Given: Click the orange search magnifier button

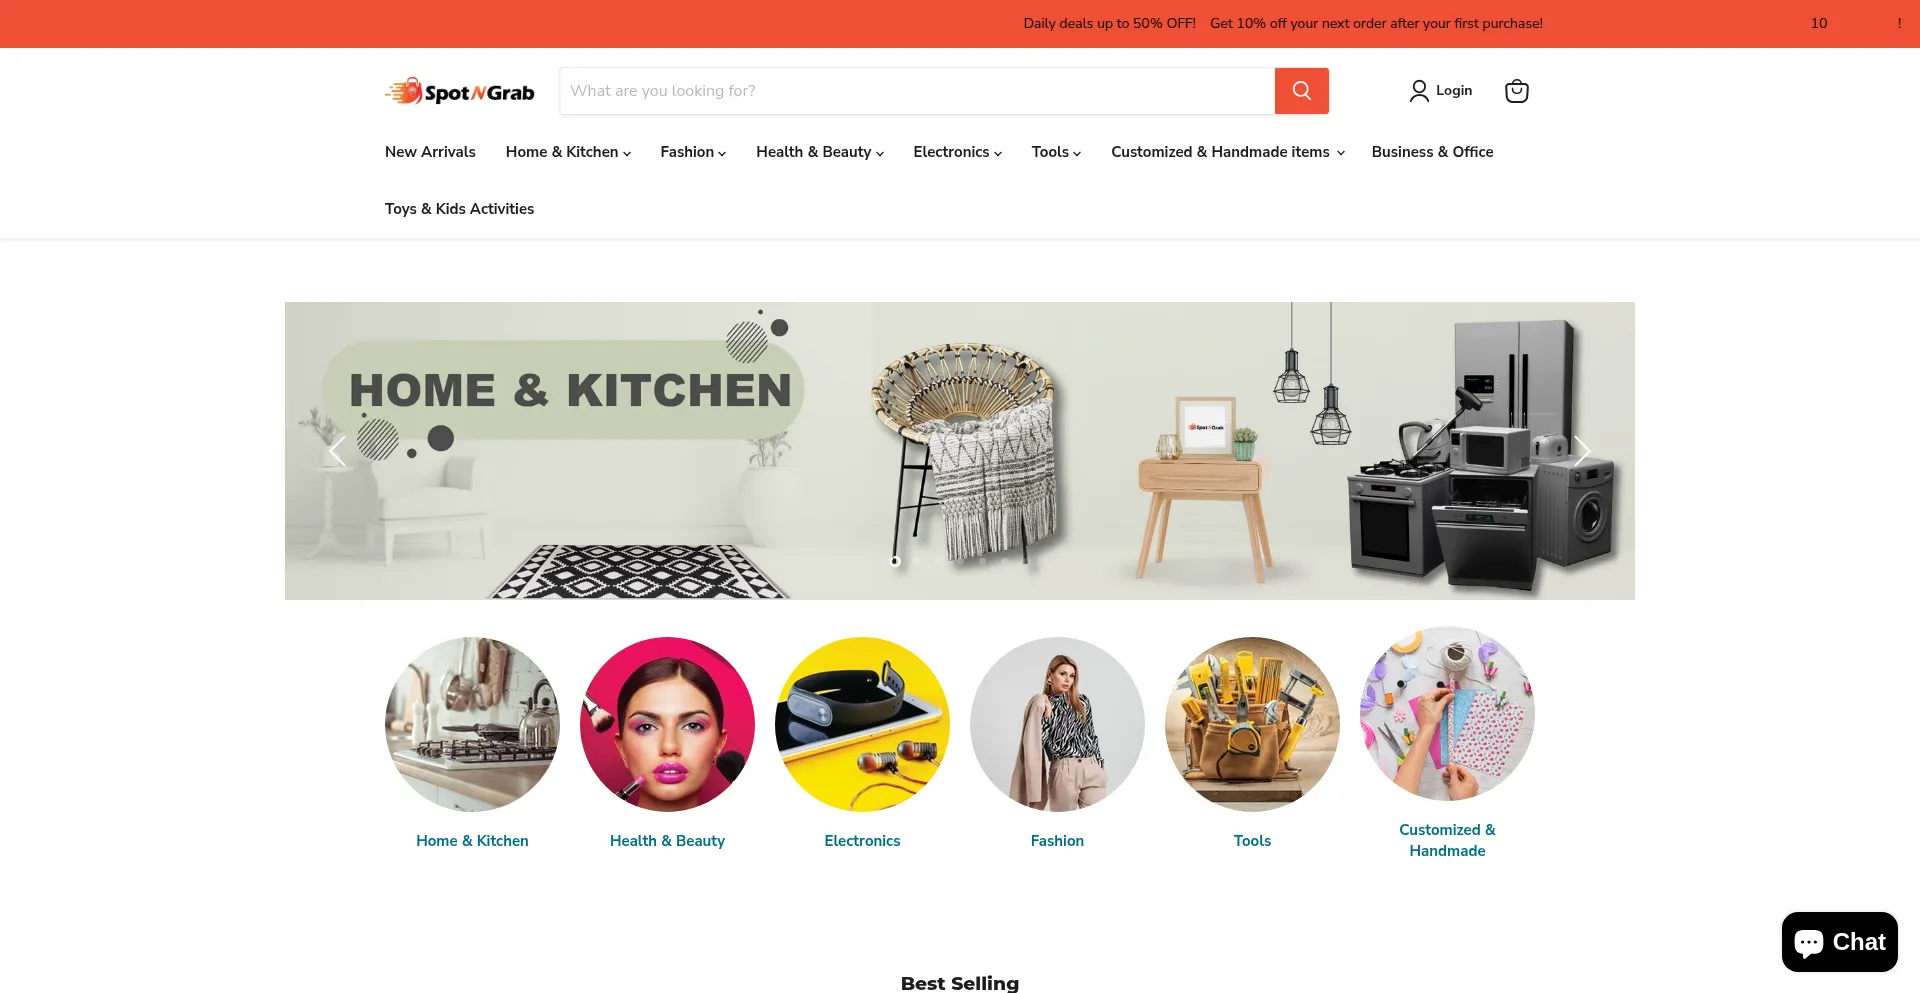Looking at the screenshot, I should pyautogui.click(x=1301, y=91).
